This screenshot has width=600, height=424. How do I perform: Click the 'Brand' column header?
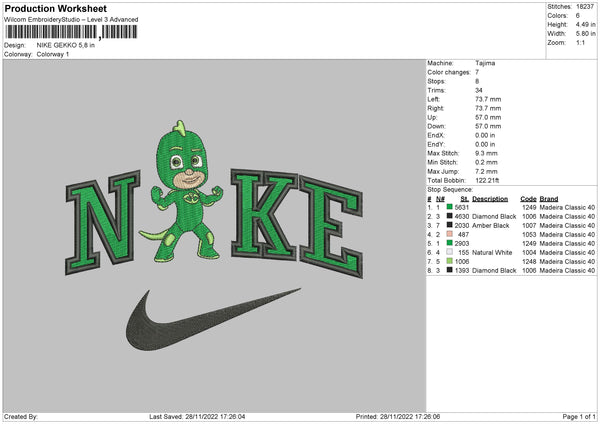tap(549, 199)
